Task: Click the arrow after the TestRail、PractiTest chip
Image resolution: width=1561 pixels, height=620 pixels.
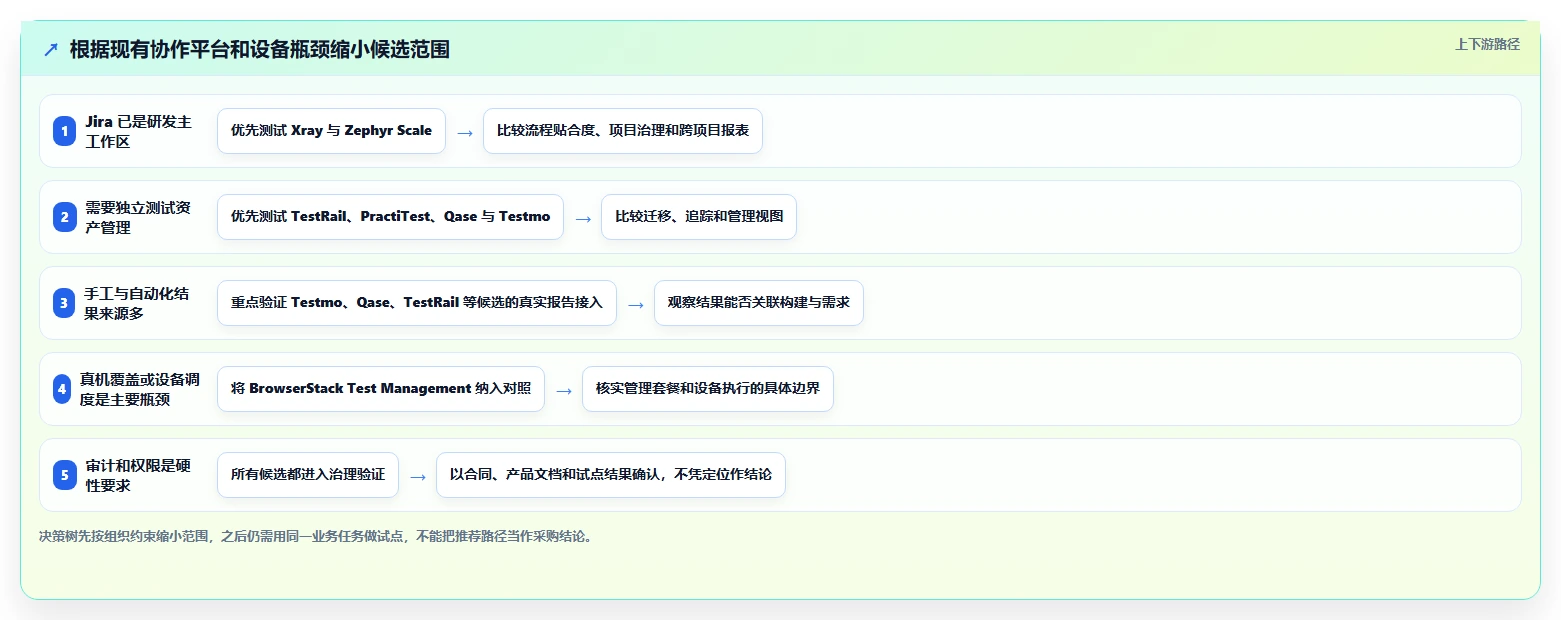Action: pyautogui.click(x=583, y=218)
